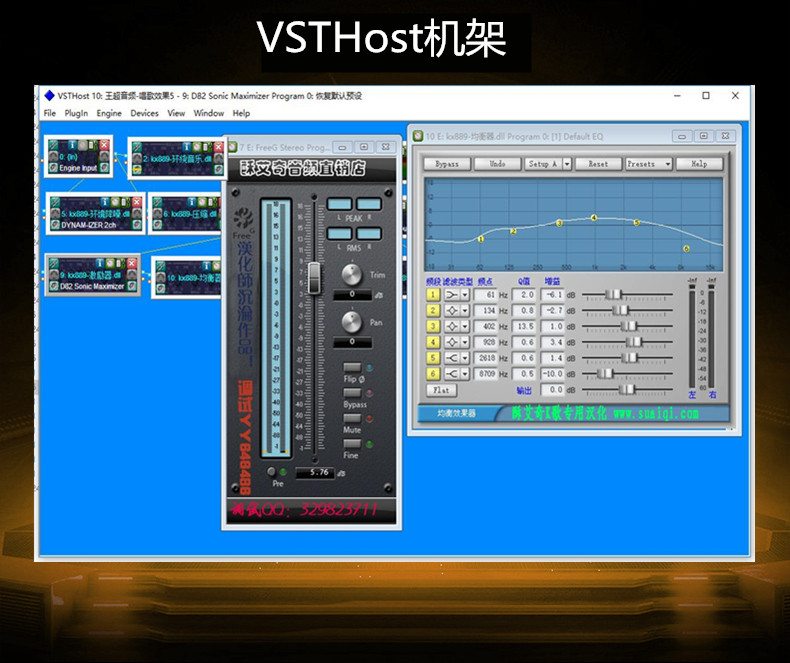Toggle EQ band 2 enable button
The image size is (790, 663).
[433, 310]
